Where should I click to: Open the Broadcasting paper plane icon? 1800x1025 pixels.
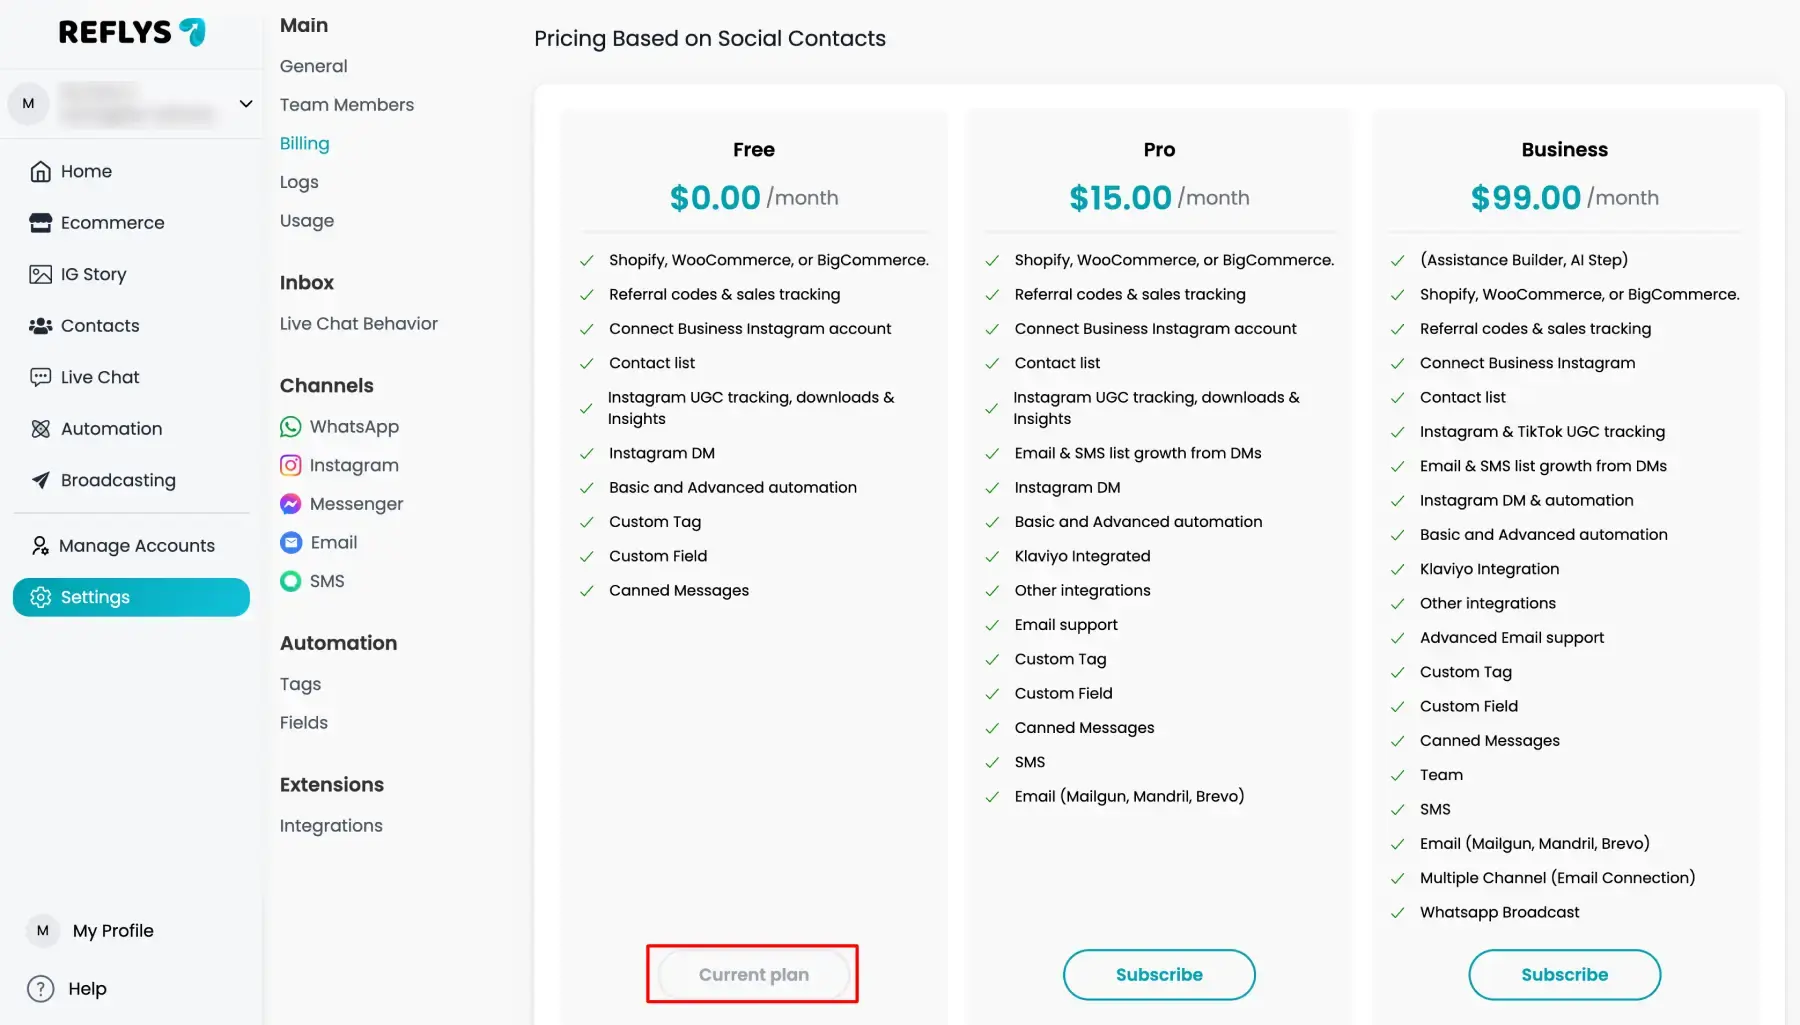[40, 480]
